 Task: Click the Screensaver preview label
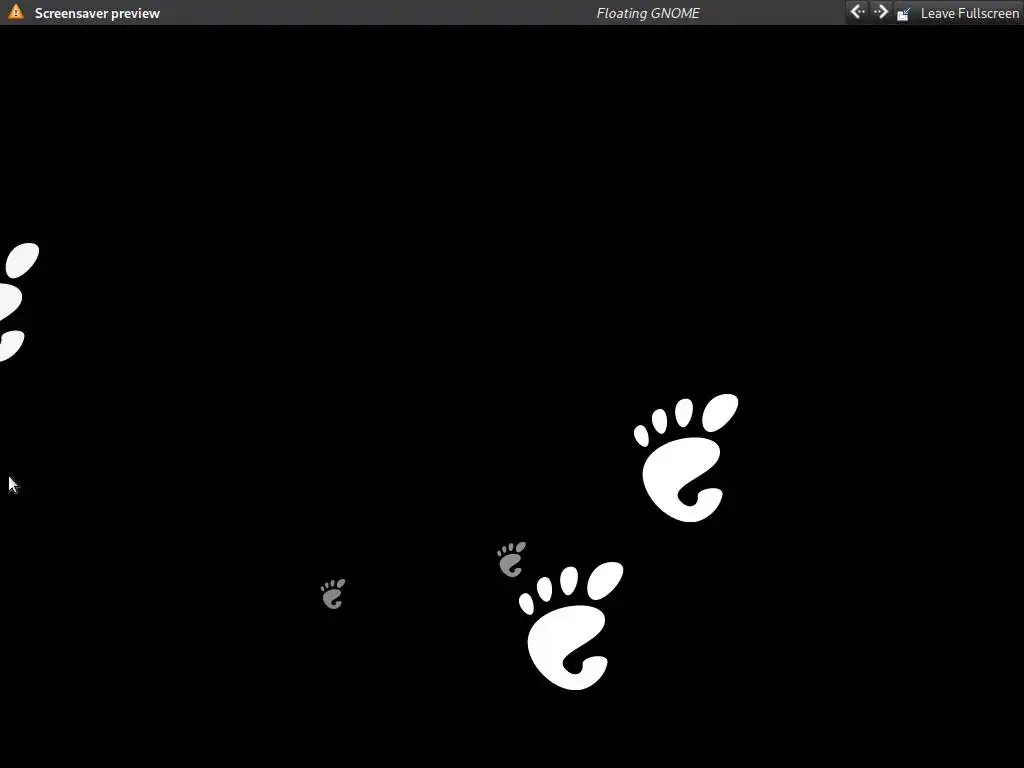97,13
